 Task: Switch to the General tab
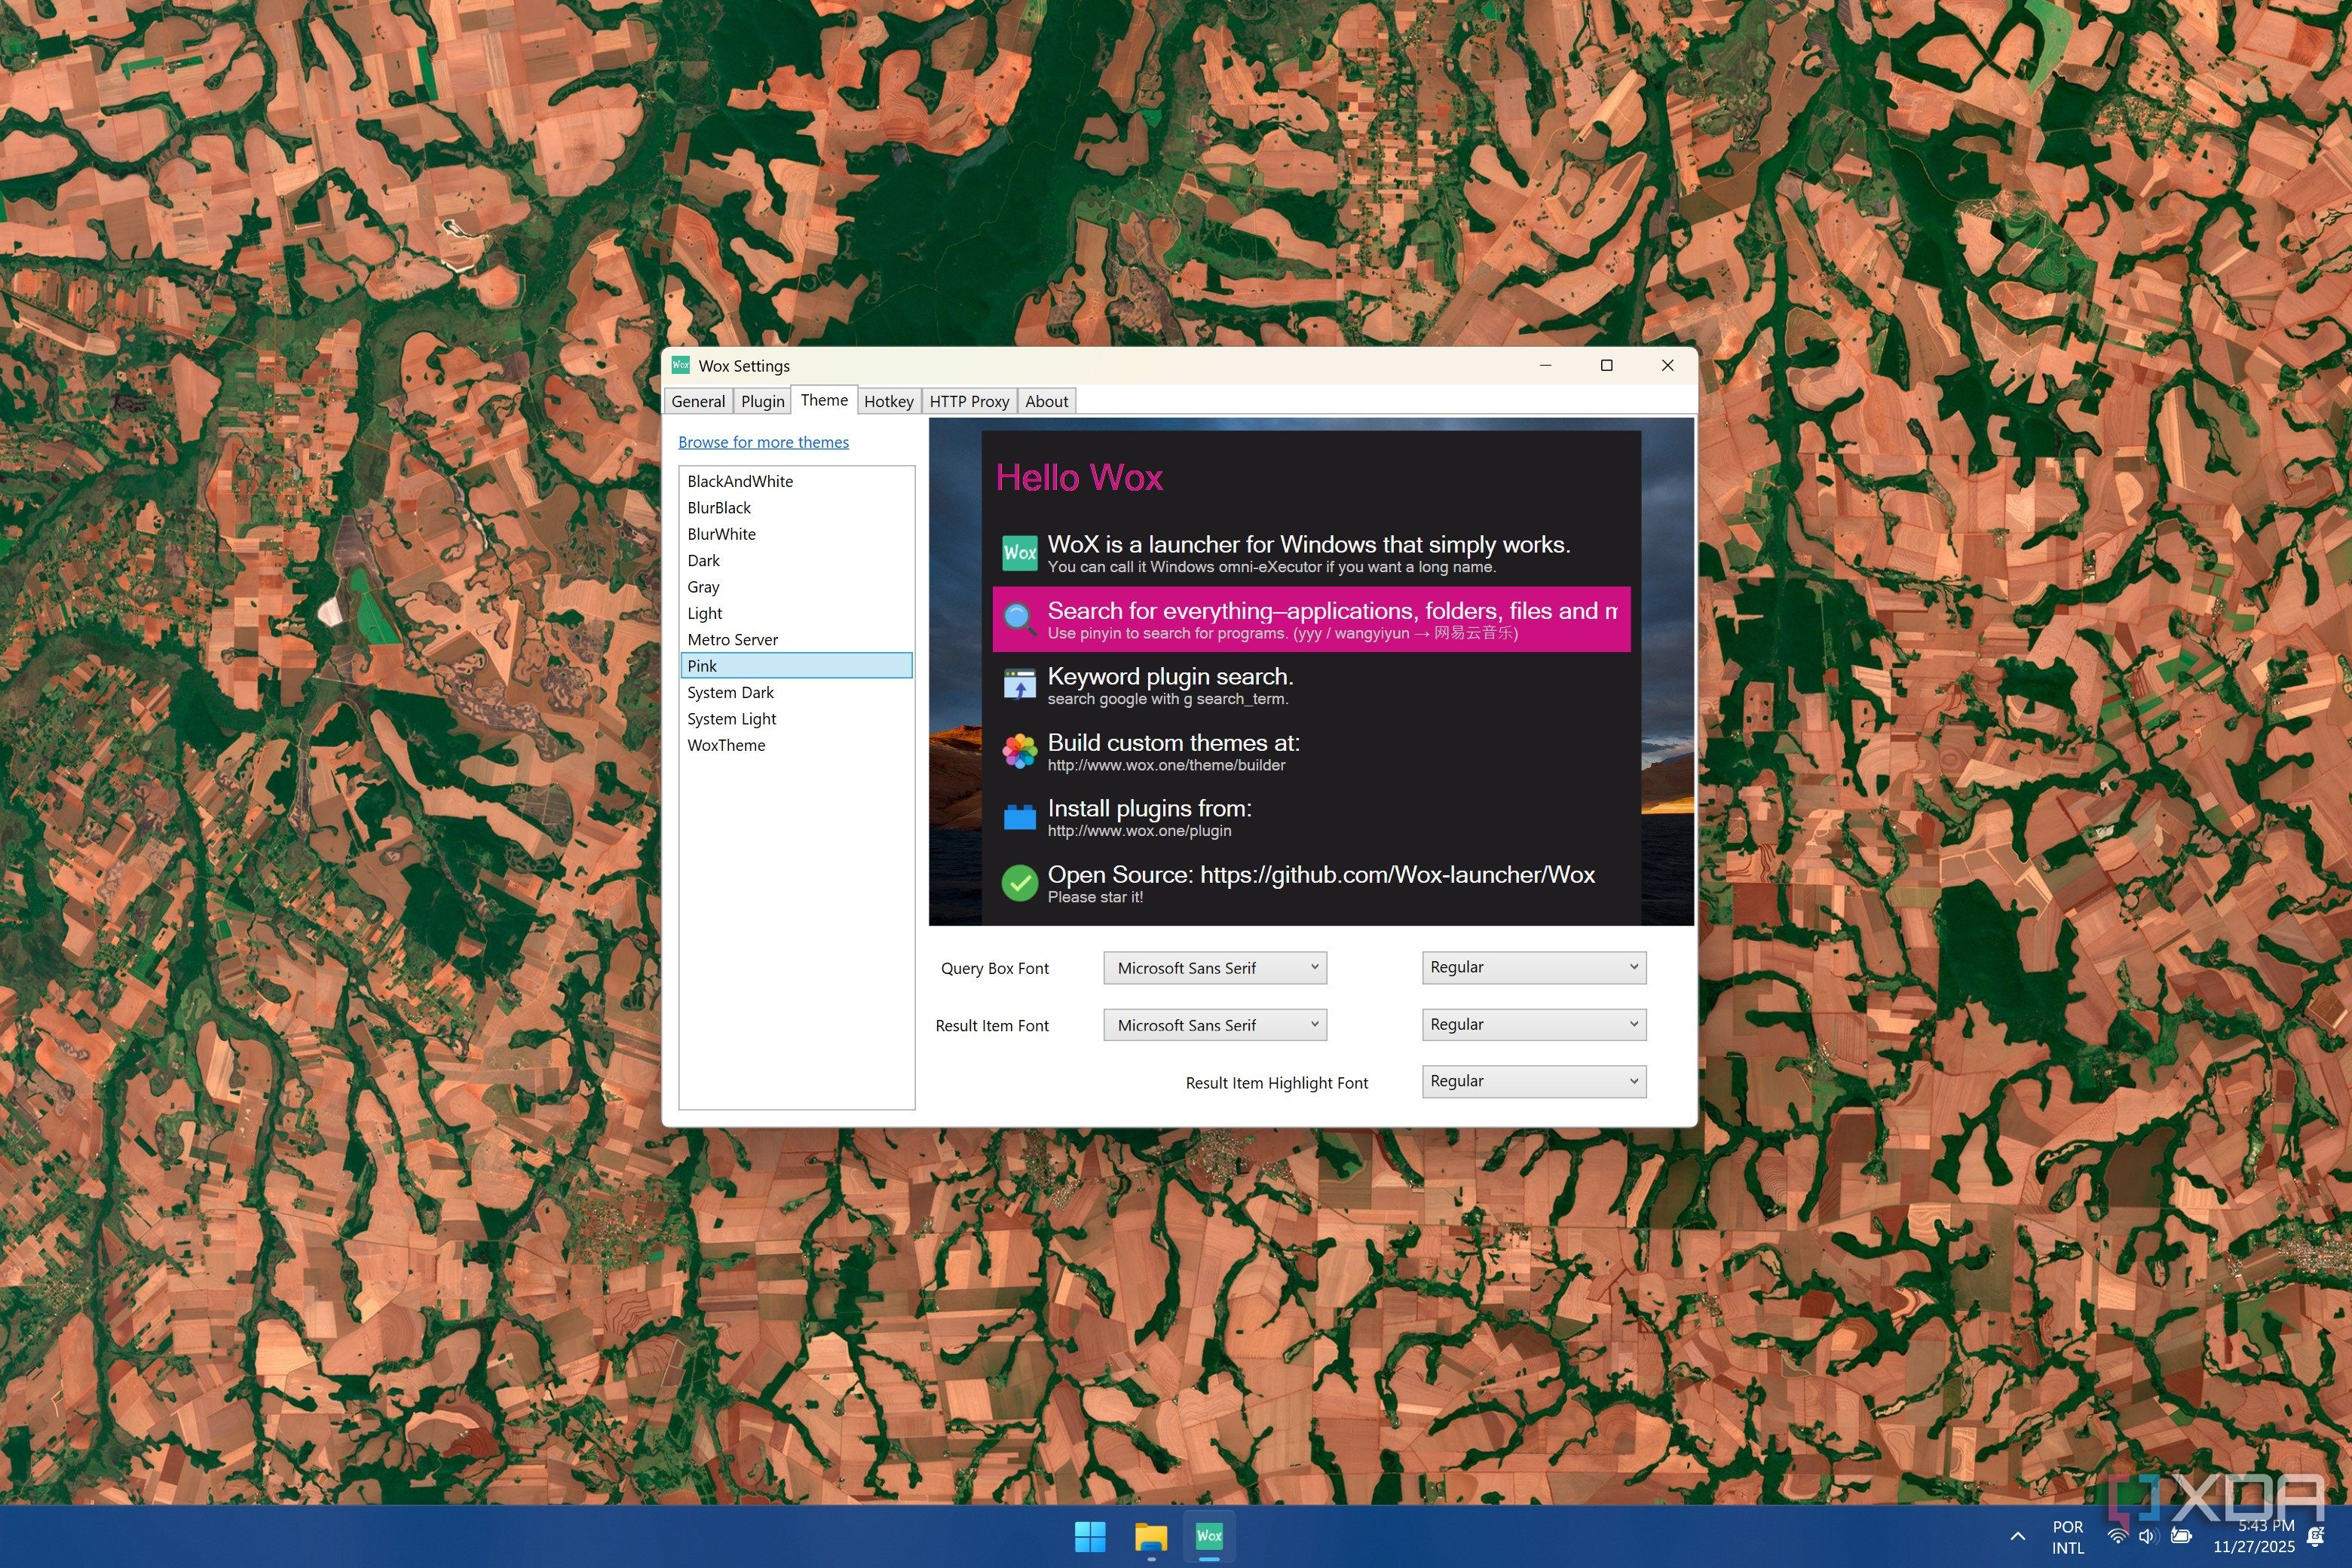point(698,401)
